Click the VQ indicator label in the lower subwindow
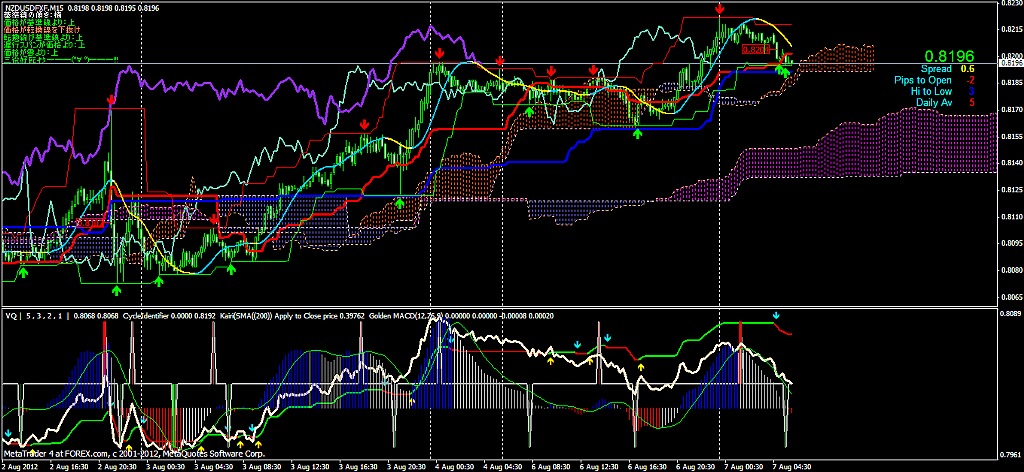Screen dimensions: 1024x472 click(10, 317)
